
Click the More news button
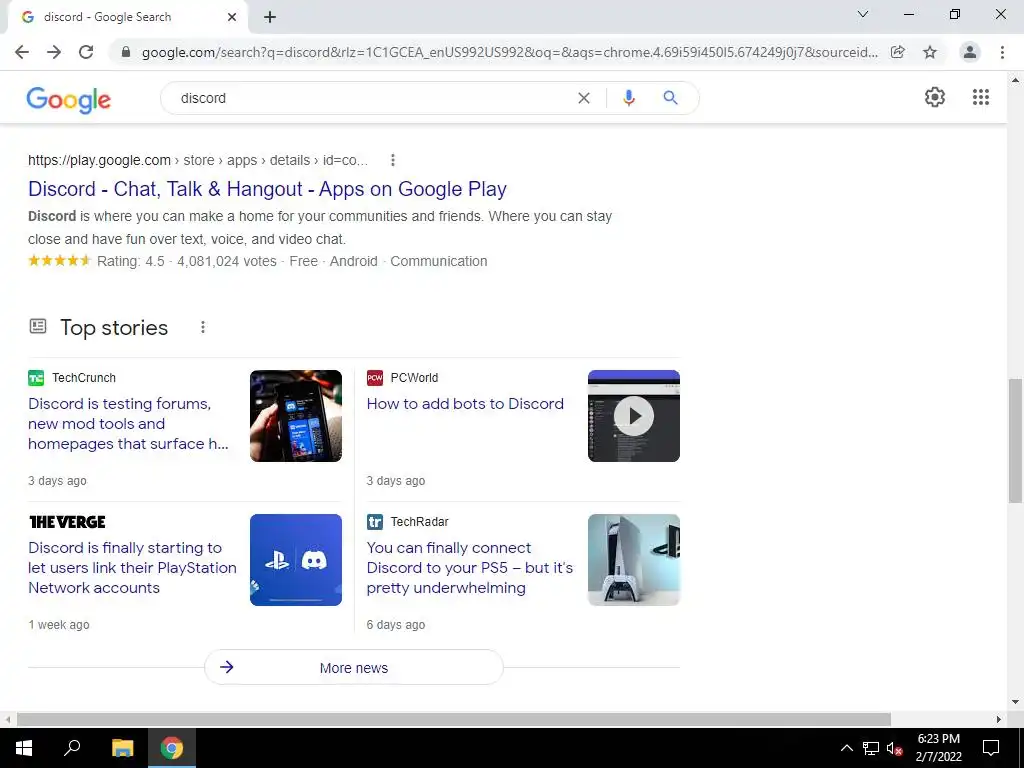coord(354,667)
